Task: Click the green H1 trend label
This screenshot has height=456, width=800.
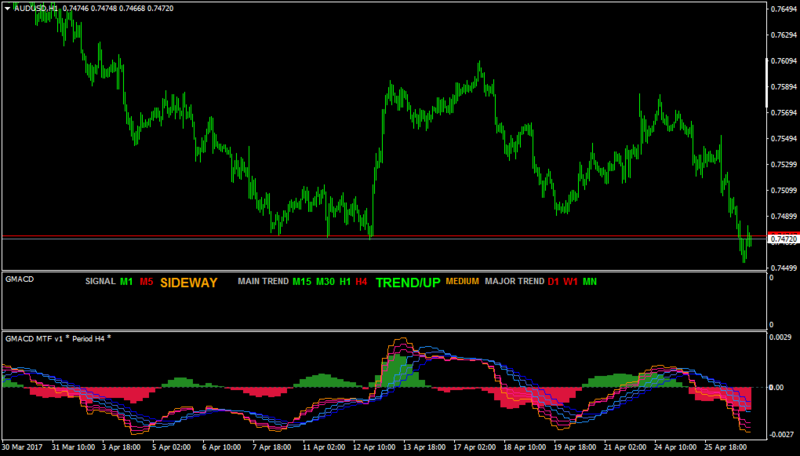Action: click(345, 282)
